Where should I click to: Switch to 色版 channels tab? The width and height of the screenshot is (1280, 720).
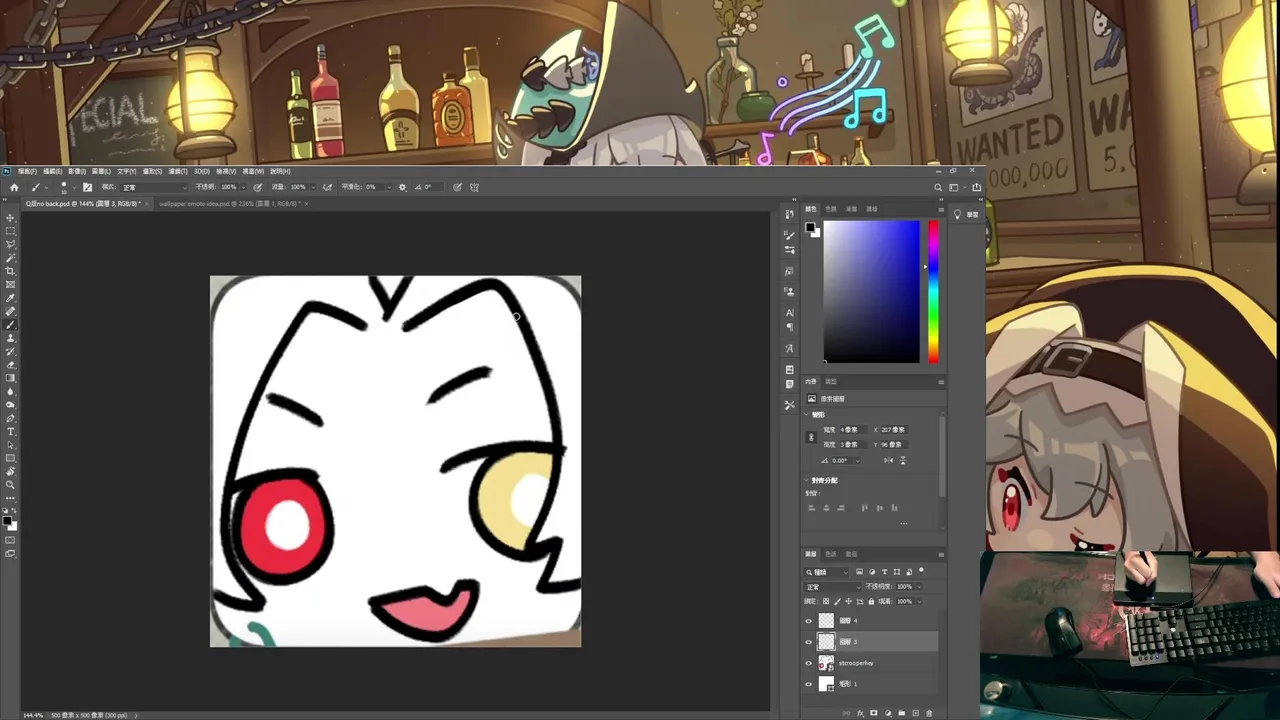[830, 554]
